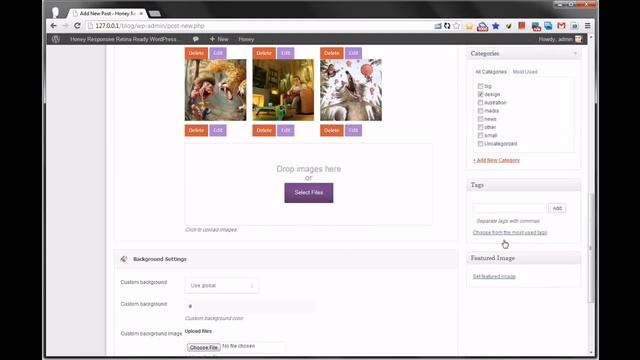The image size is (640, 360).
Task: Click Delete below the man in armchair image
Action: pos(264,130)
